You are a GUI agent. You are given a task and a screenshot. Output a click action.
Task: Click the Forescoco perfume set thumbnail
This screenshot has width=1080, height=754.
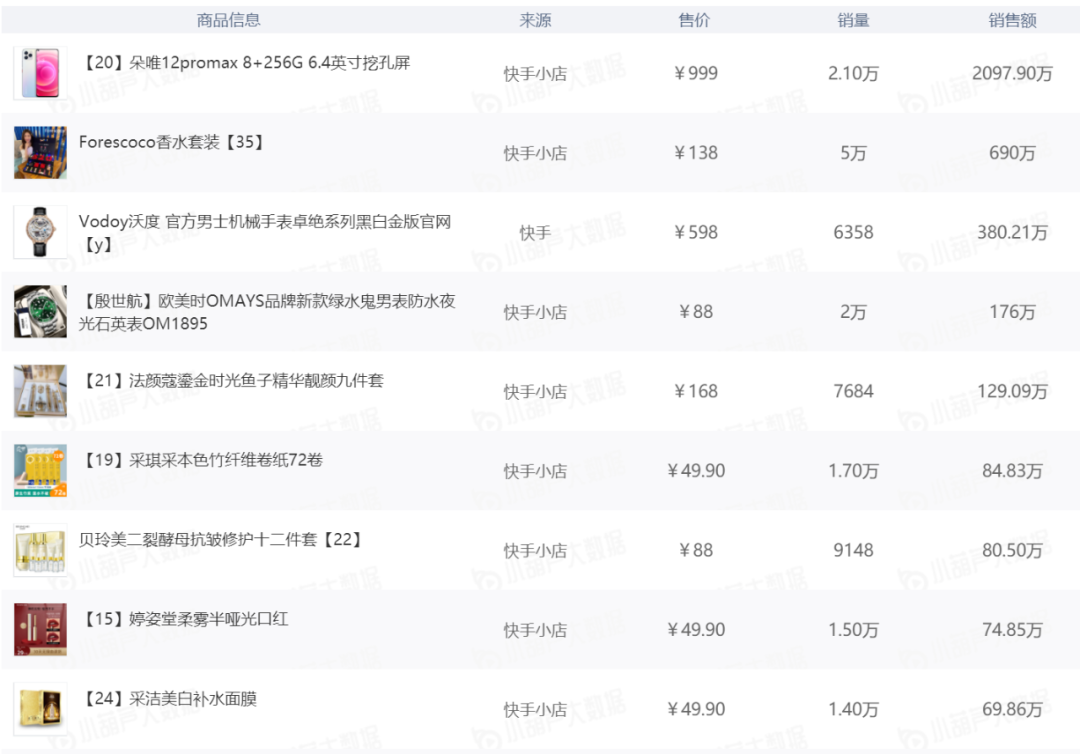point(40,152)
